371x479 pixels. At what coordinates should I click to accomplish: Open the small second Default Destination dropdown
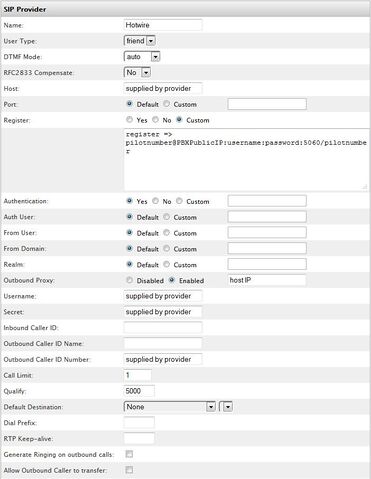(x=226, y=407)
